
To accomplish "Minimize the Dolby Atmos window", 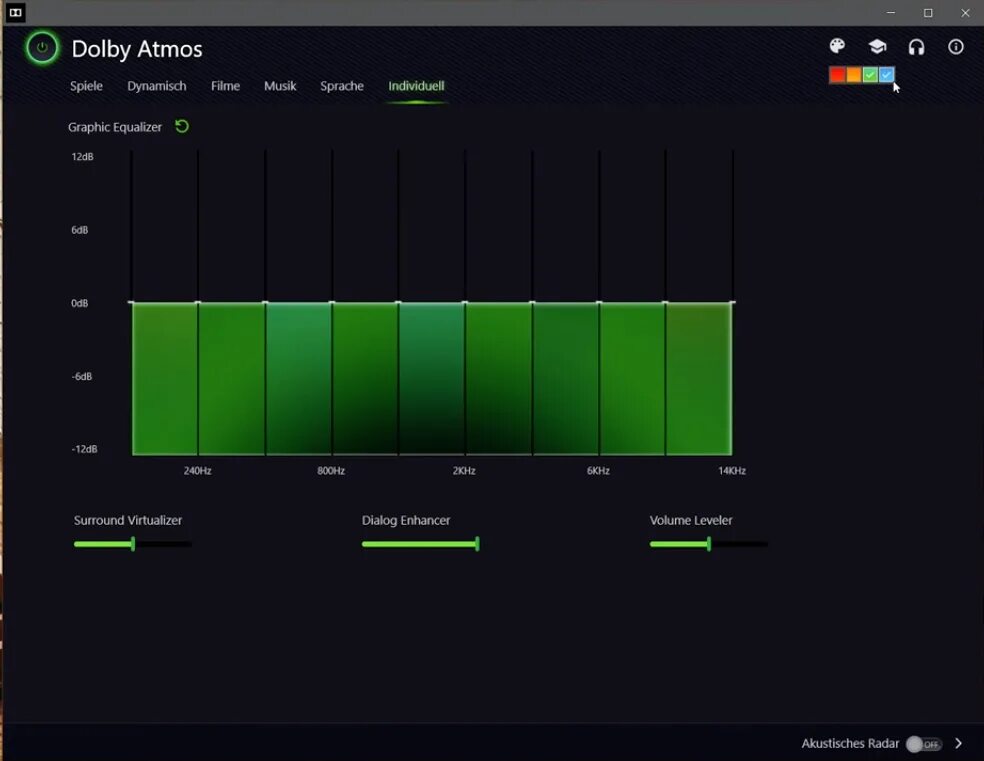I will point(890,13).
